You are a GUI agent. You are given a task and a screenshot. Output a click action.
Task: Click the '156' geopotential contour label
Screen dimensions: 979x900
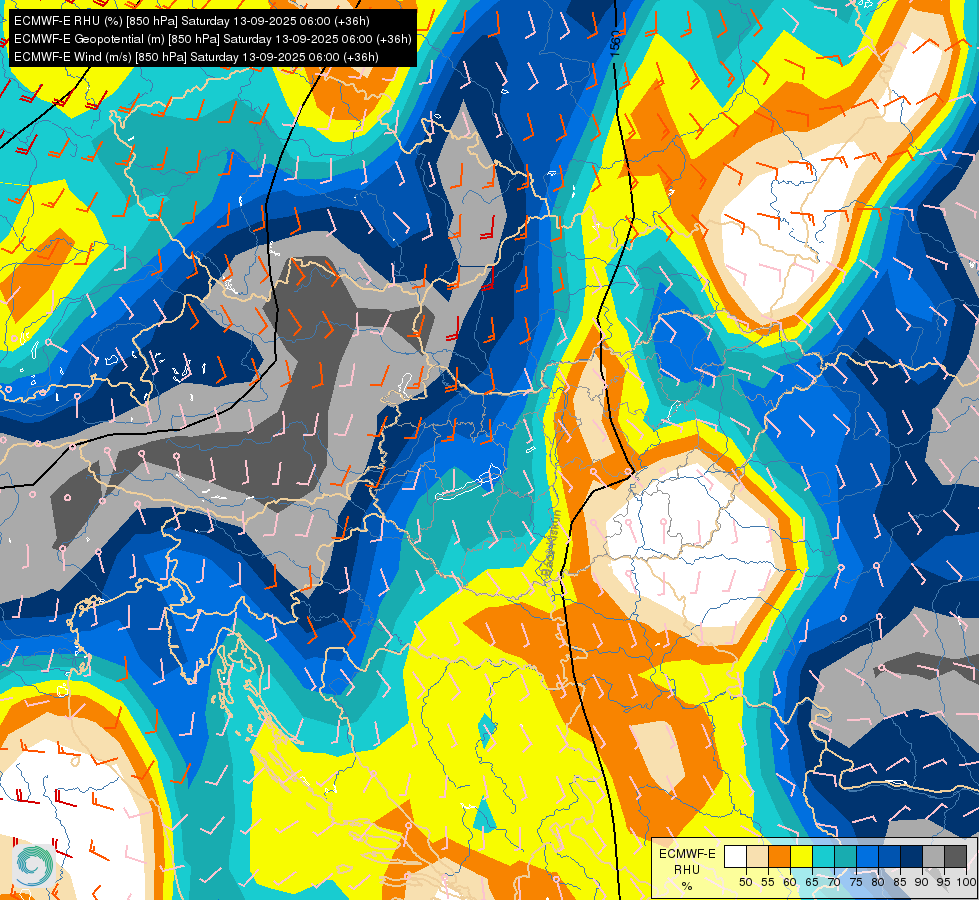pos(616,44)
